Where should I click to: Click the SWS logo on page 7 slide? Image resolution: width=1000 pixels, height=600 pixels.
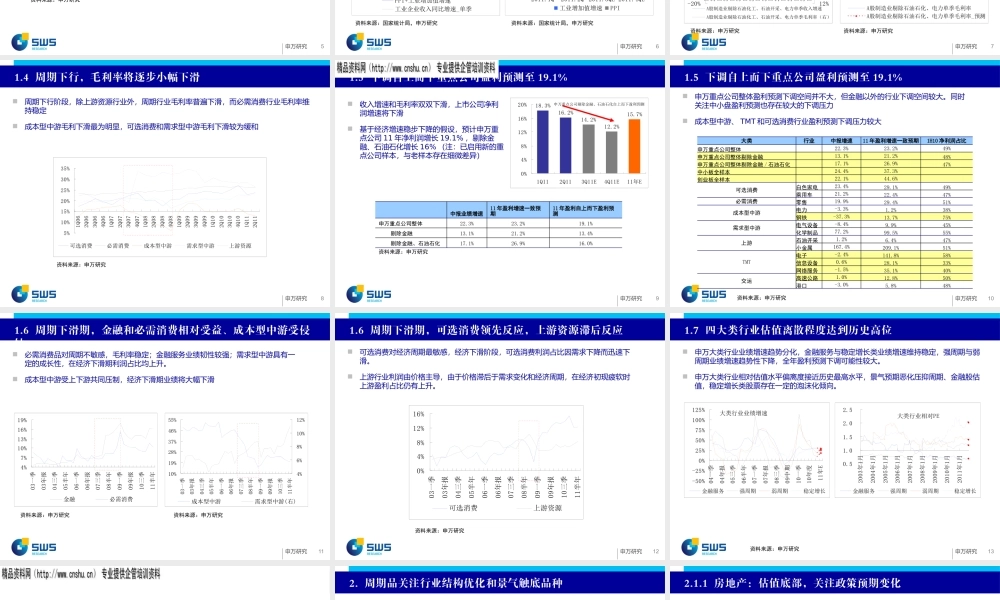(x=703, y=42)
